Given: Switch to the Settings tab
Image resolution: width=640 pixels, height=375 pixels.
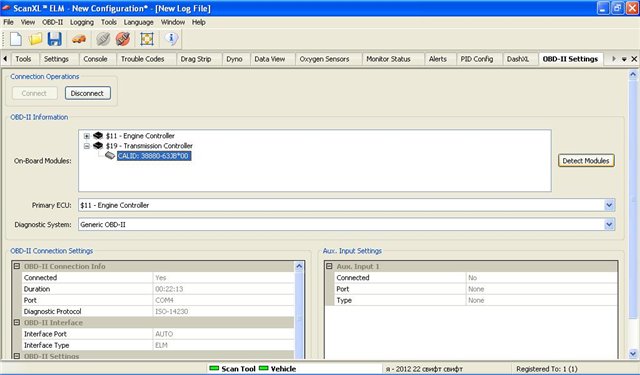Looking at the screenshot, I should pos(56,59).
